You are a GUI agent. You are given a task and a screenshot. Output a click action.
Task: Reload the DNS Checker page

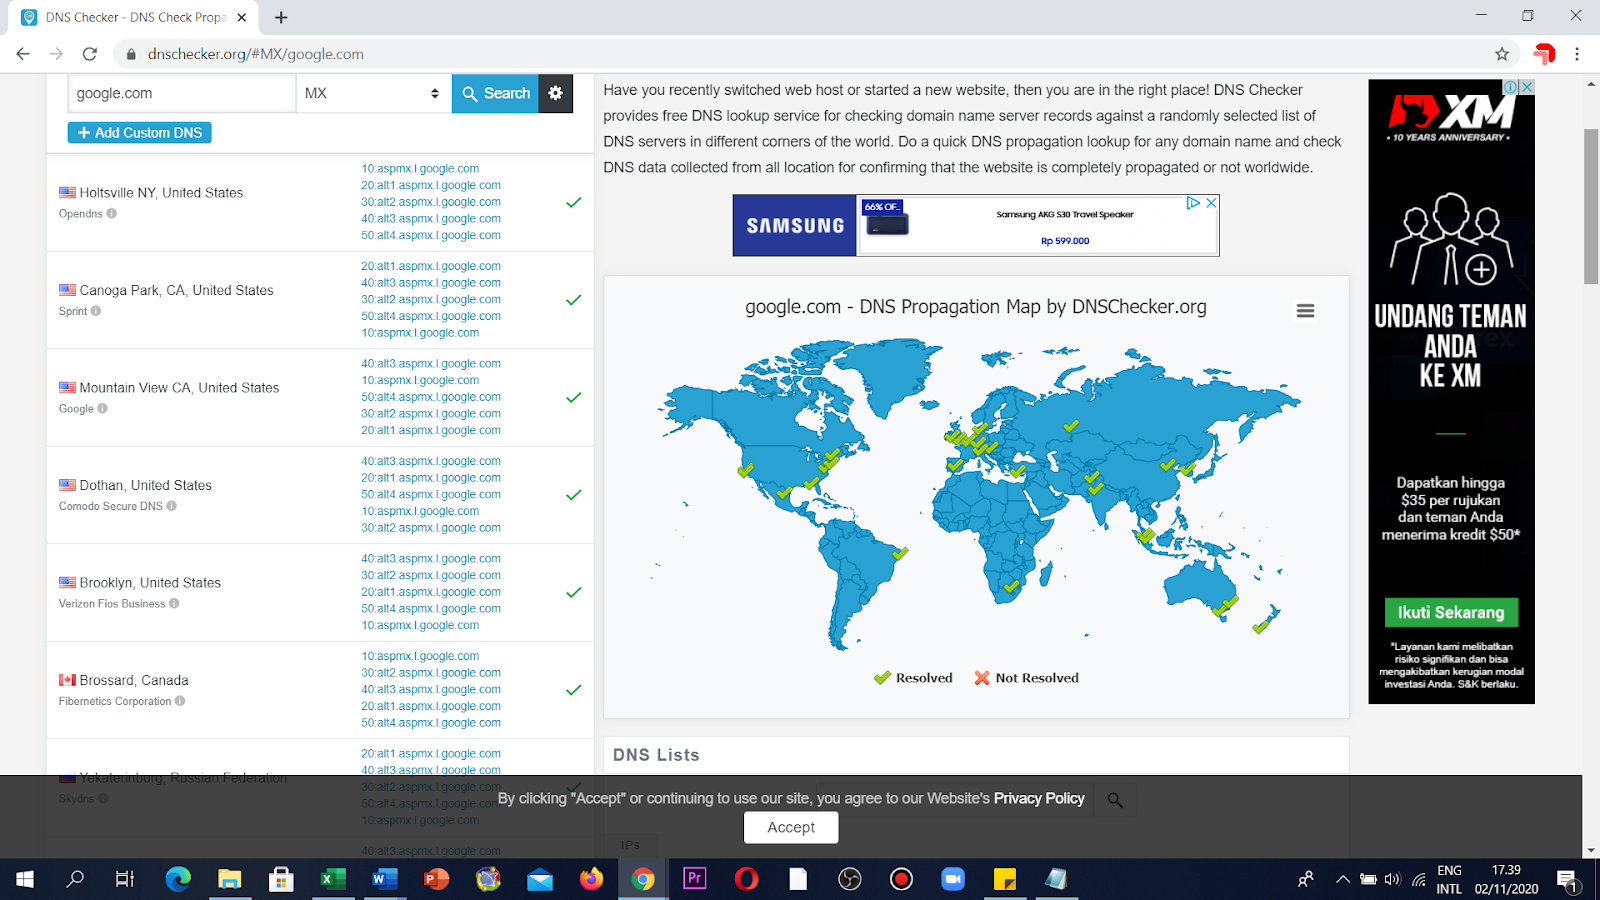click(x=90, y=54)
